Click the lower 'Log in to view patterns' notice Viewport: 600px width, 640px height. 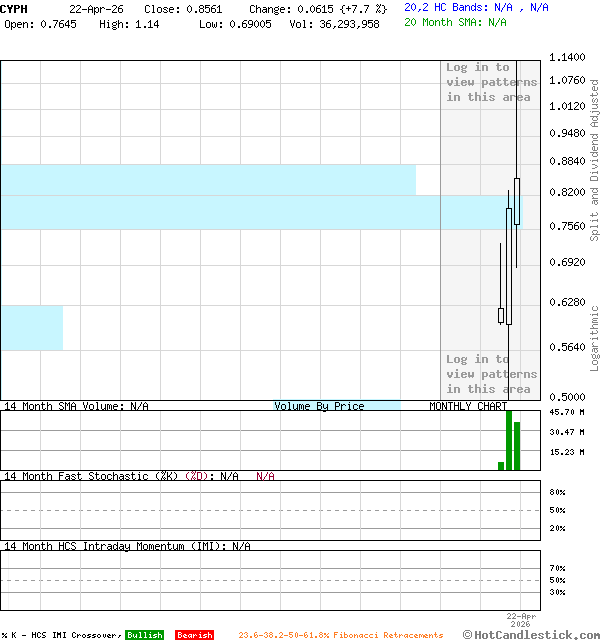491,374
